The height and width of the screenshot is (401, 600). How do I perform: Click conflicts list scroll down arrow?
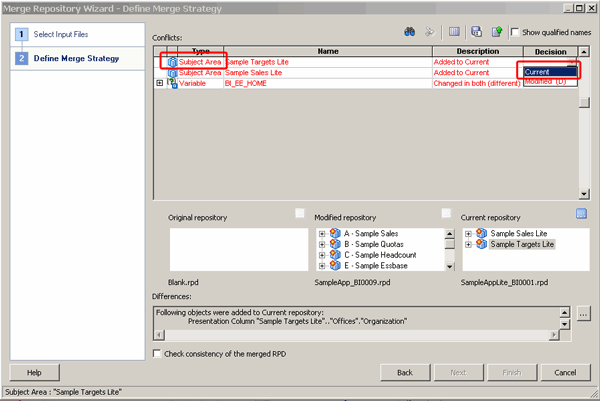[584, 194]
